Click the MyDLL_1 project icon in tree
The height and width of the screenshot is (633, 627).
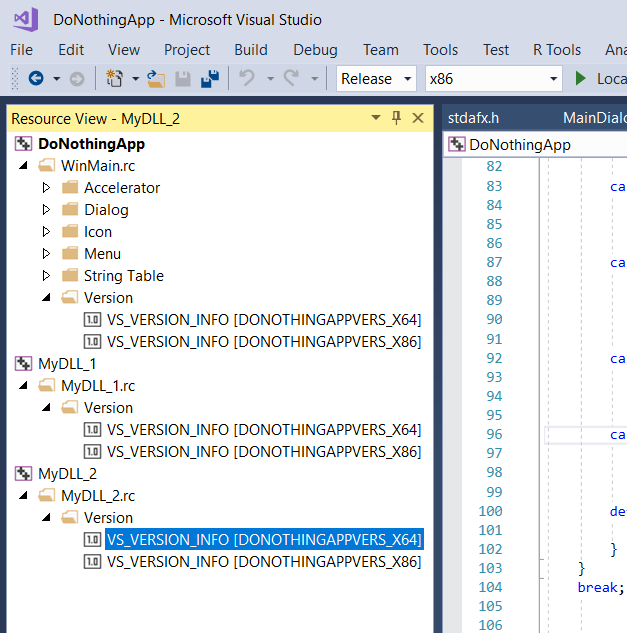tap(23, 364)
